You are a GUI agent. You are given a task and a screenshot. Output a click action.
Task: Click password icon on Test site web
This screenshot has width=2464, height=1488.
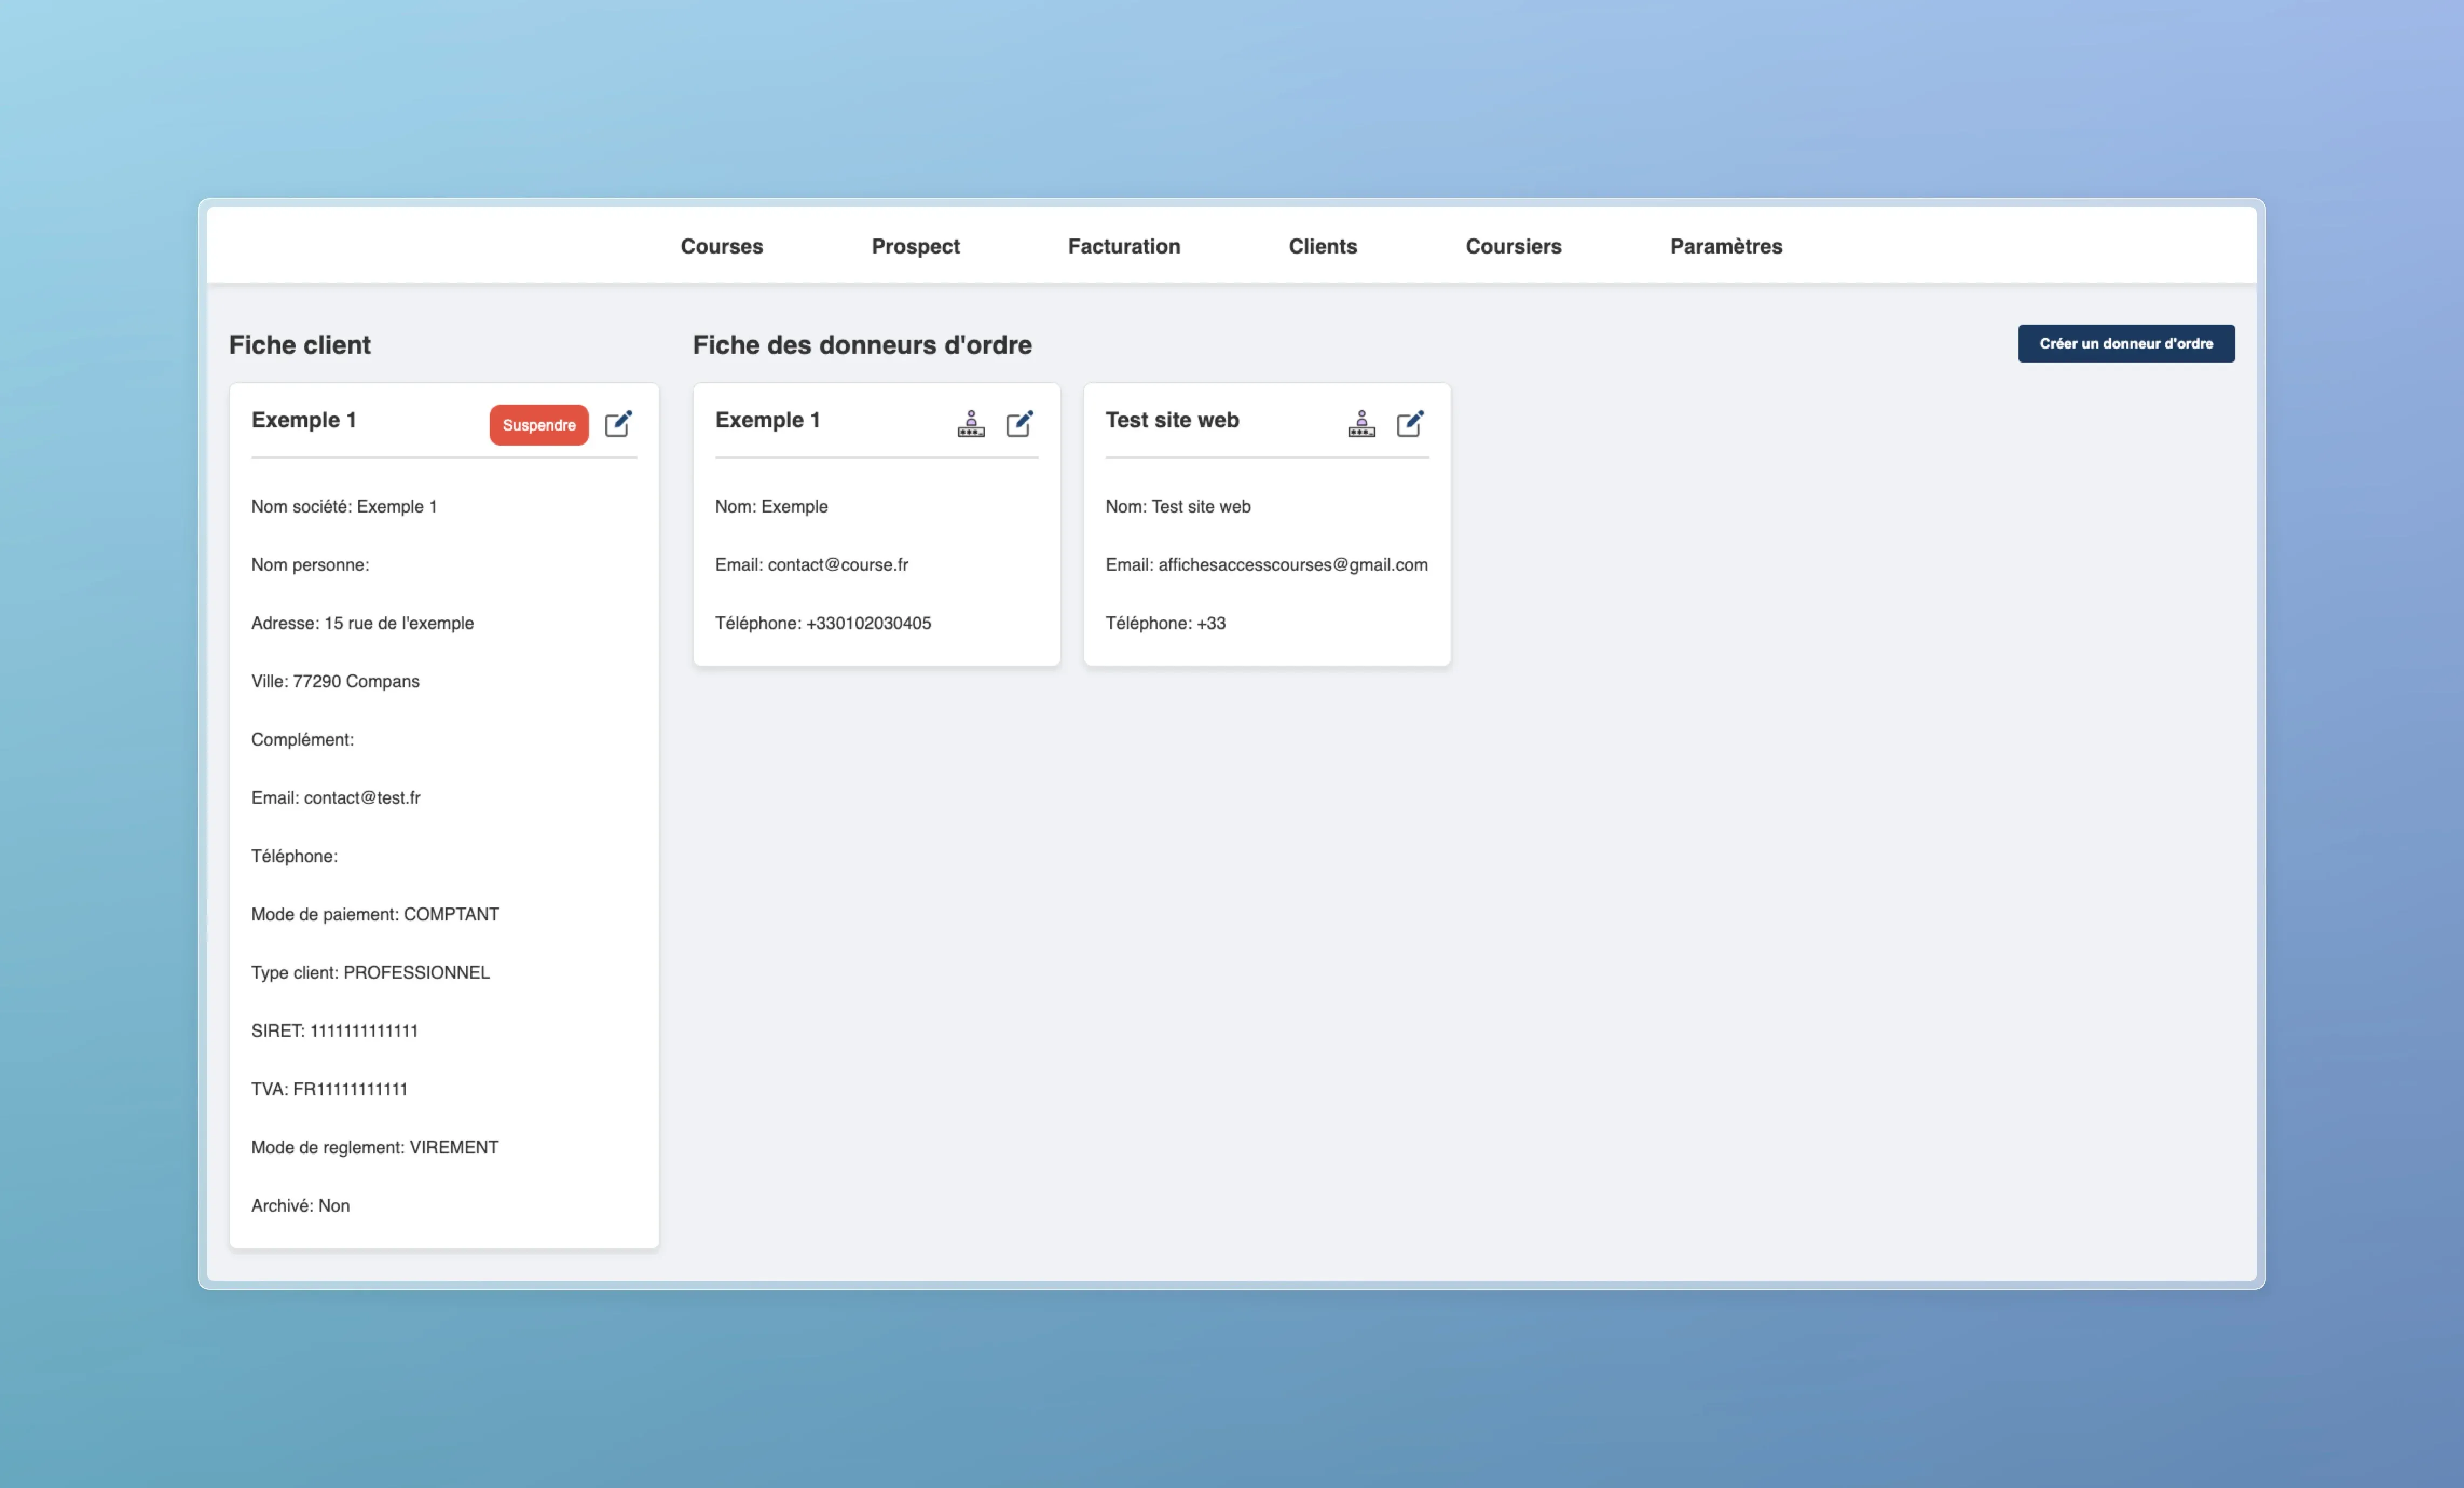(x=1361, y=424)
